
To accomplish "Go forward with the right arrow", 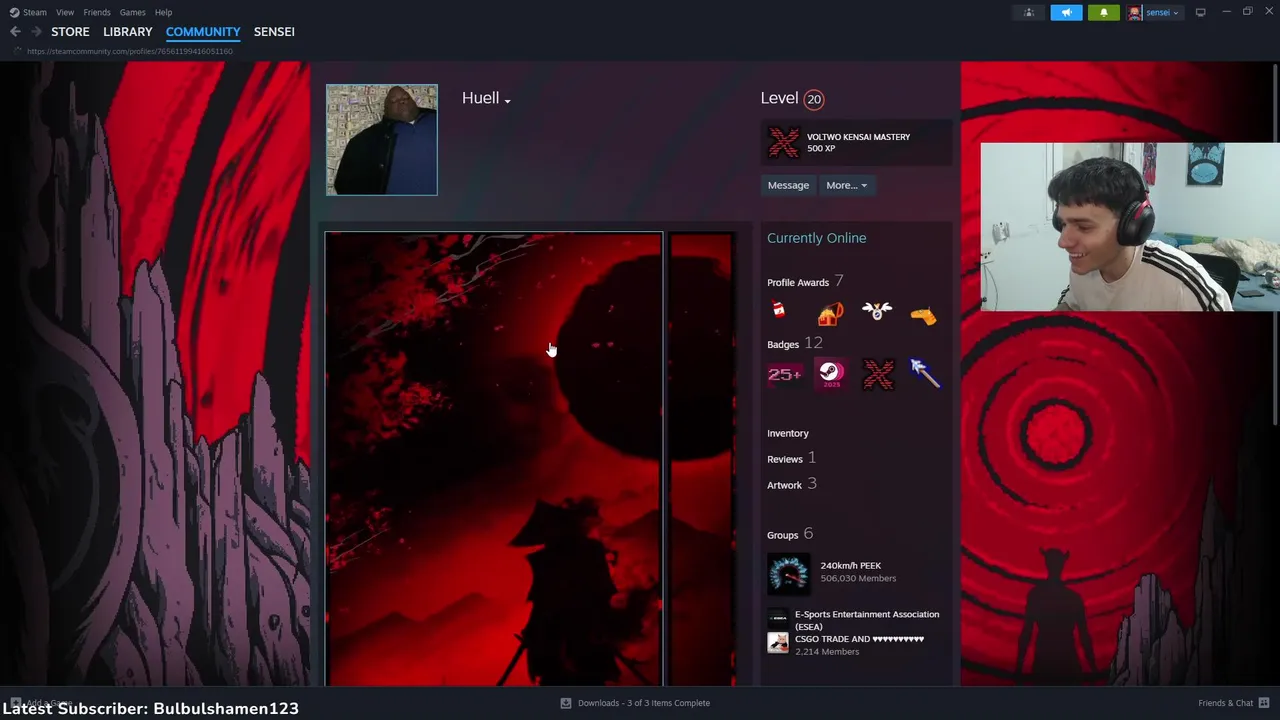I will 36,32.
